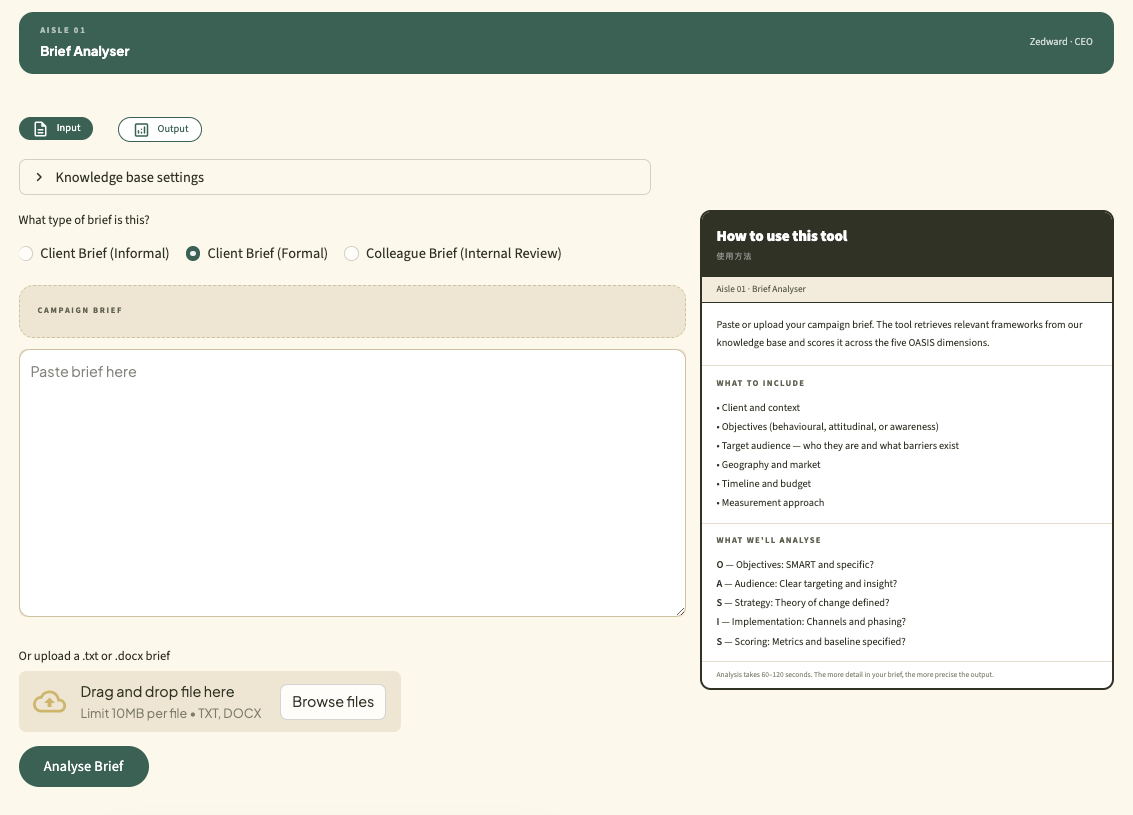Click the drag and drop file area
The height and width of the screenshot is (815, 1133).
210,702
